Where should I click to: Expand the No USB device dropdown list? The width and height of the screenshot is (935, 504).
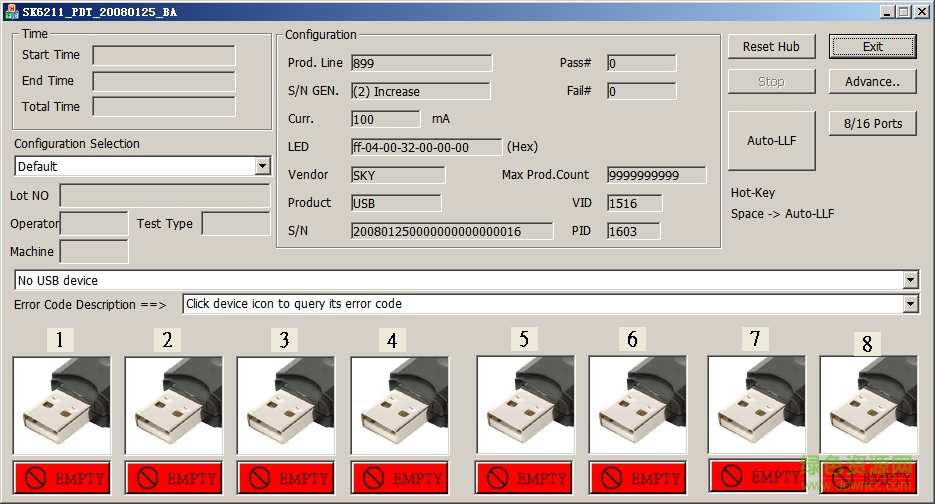[x=909, y=281]
